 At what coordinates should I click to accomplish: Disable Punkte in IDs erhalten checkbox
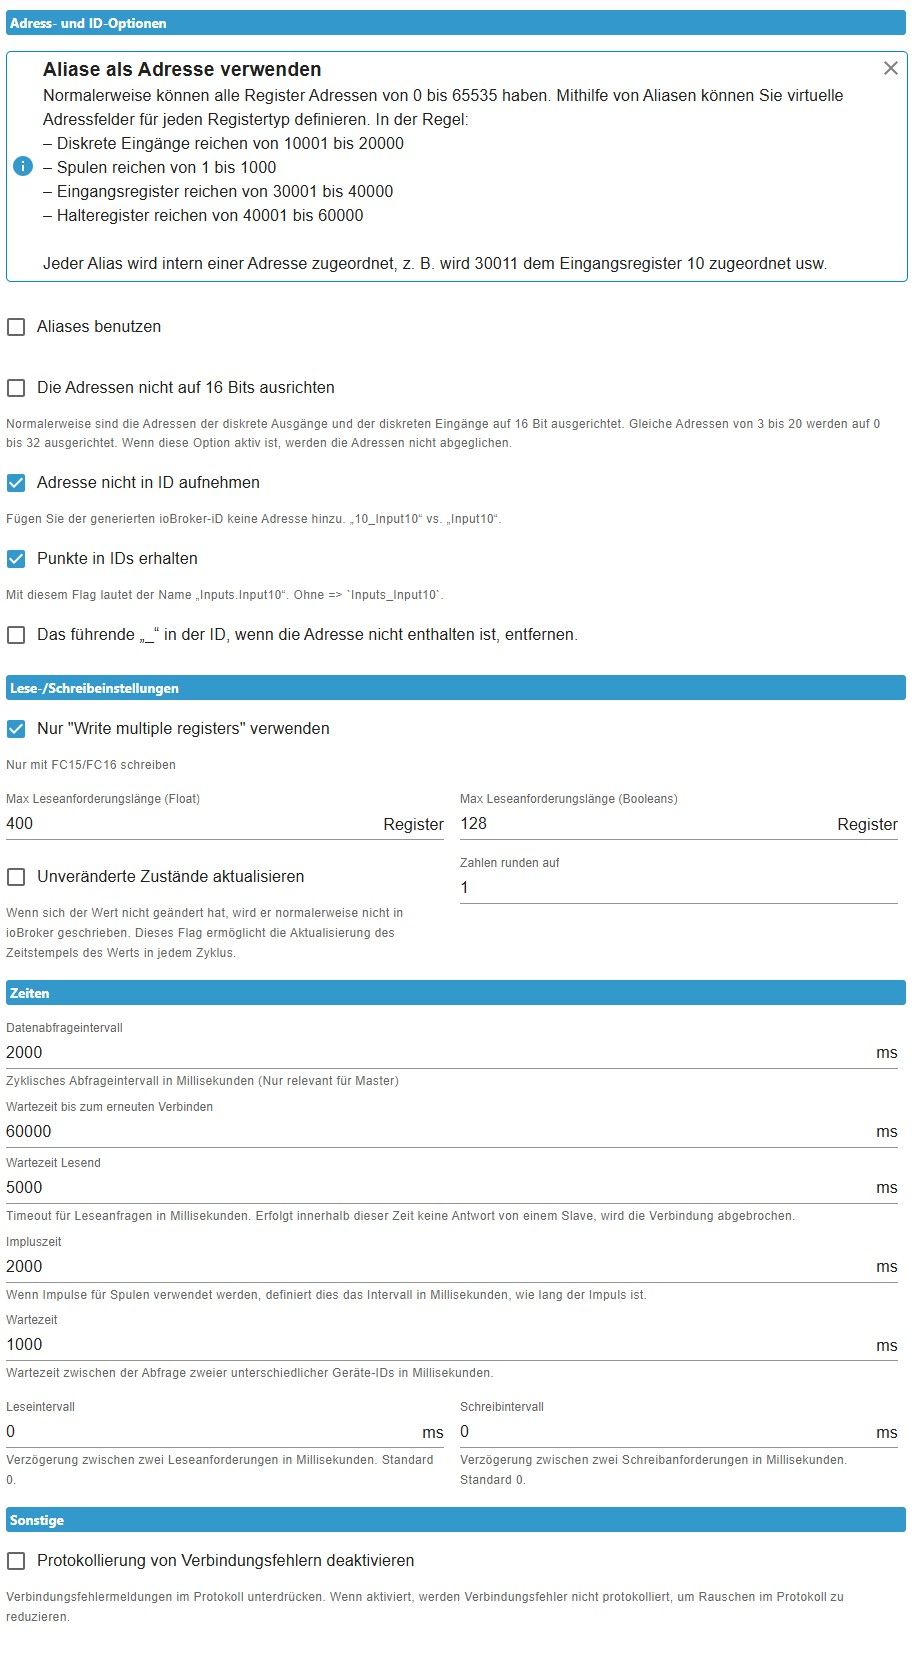pyautogui.click(x=16, y=559)
